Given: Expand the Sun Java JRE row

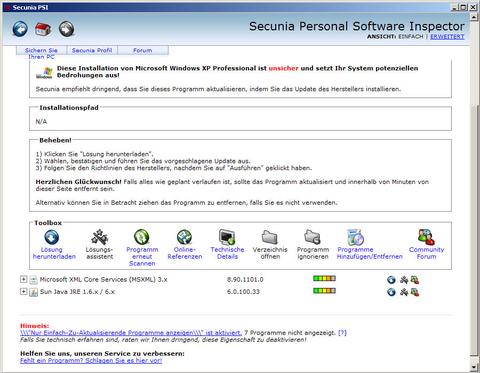Looking at the screenshot, I should tap(23, 291).
